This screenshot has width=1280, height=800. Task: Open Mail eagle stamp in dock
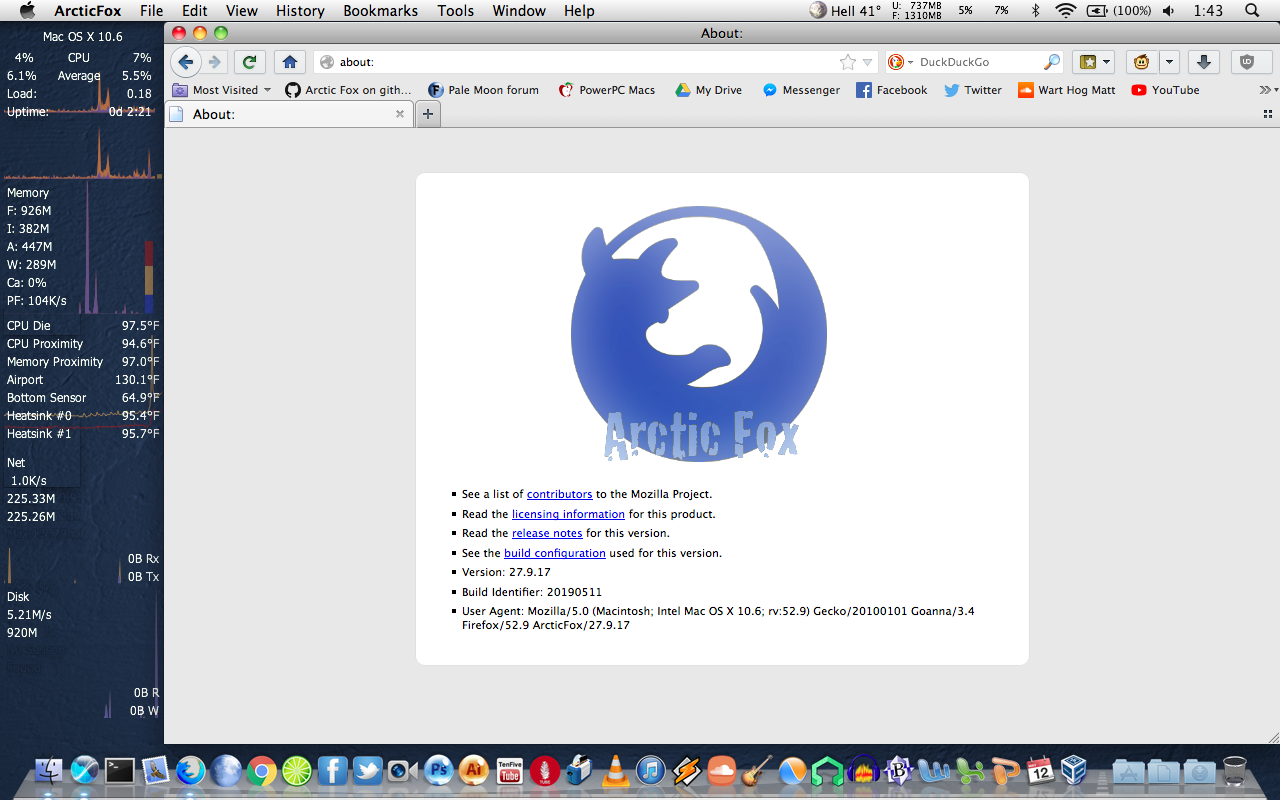155,771
